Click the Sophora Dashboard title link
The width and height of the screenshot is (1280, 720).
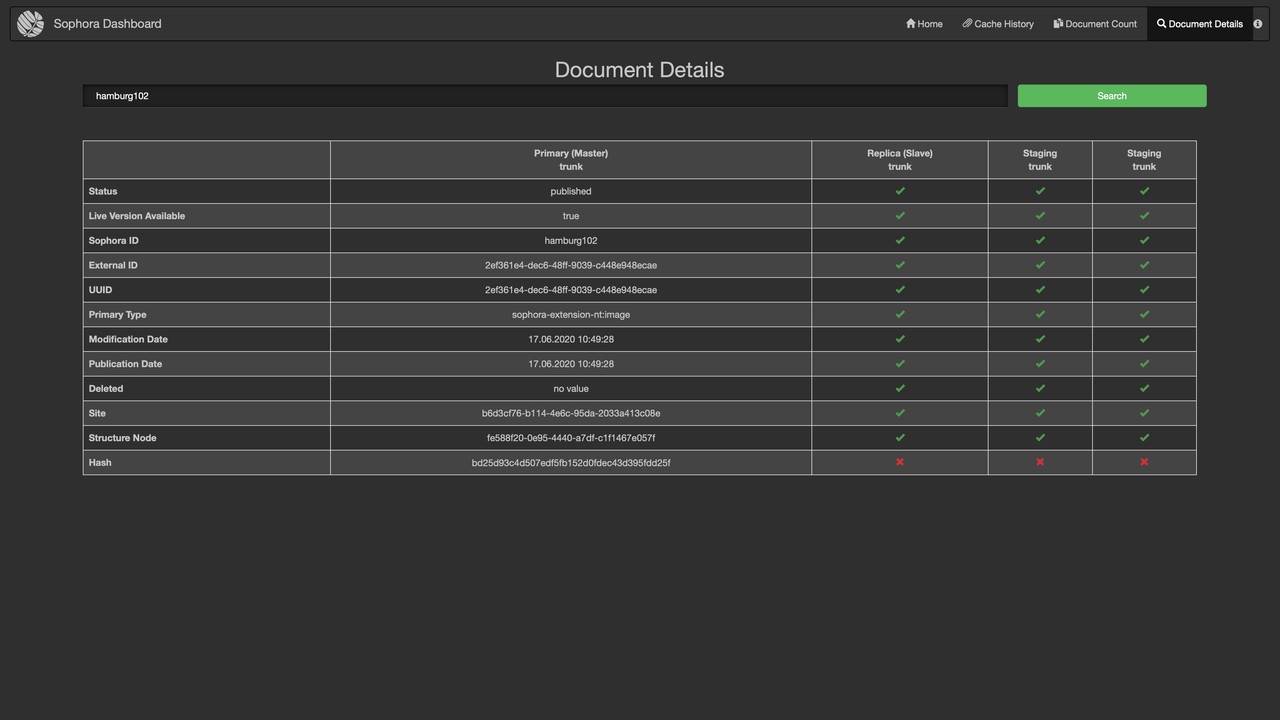[107, 23]
